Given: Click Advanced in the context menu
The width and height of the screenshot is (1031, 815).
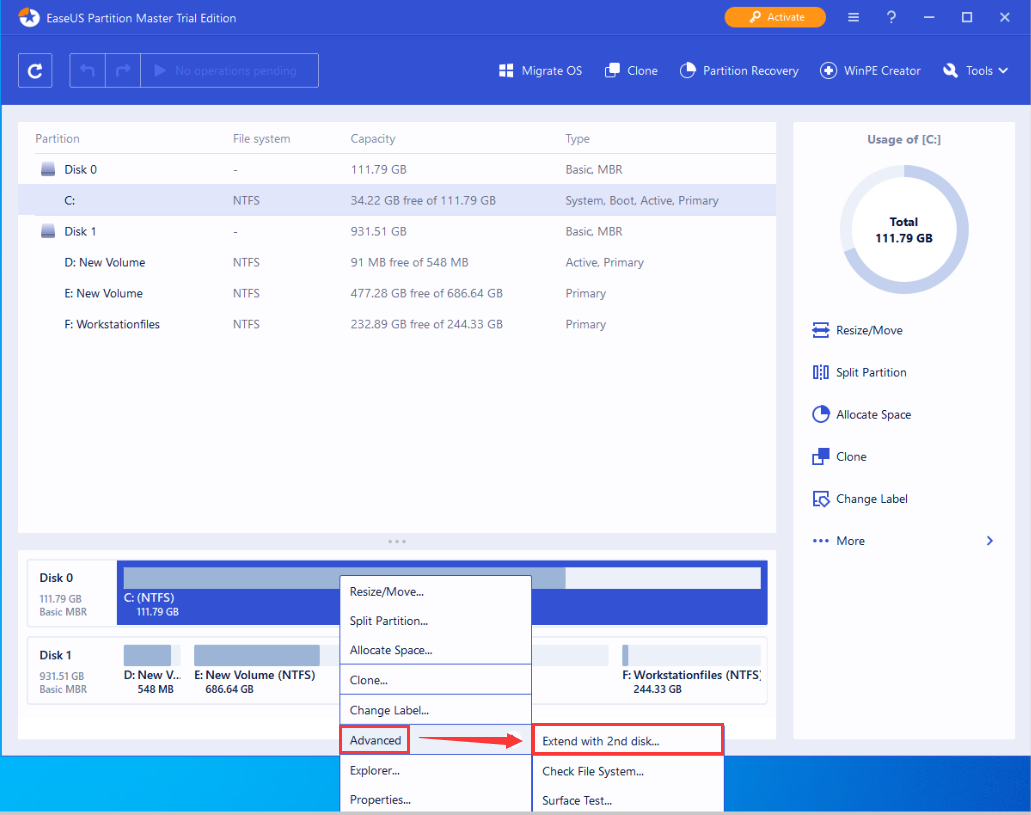Looking at the screenshot, I should (x=375, y=740).
